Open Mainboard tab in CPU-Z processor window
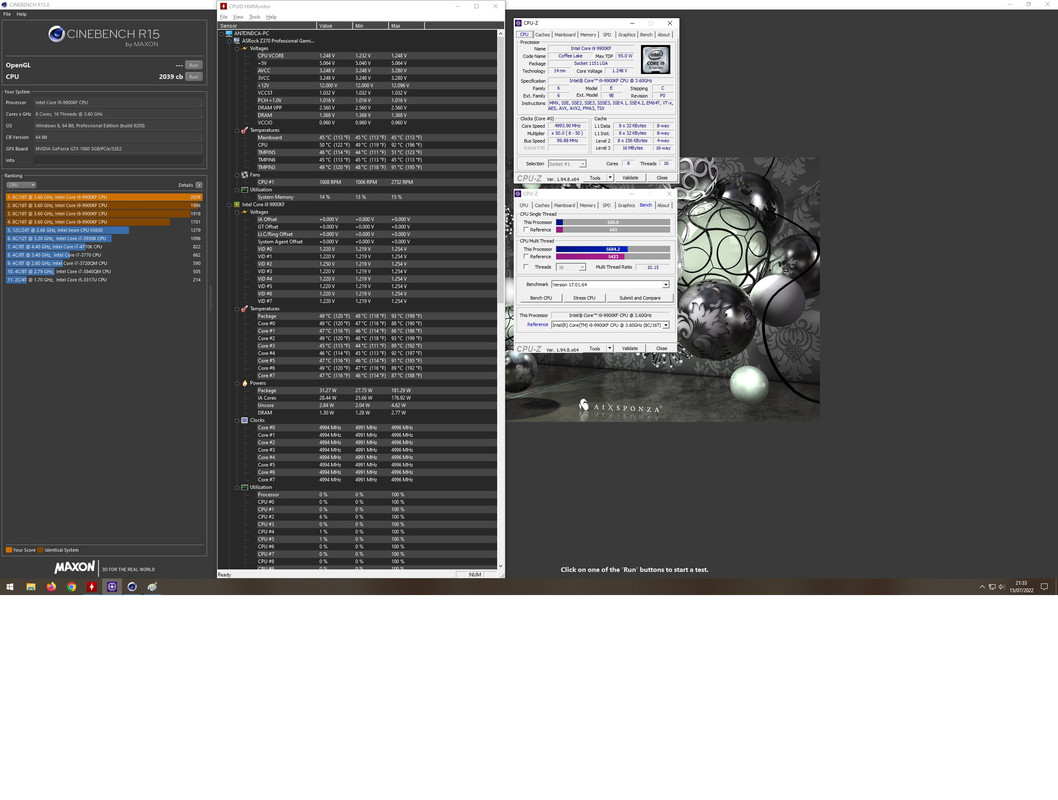Image resolution: width=1058 pixels, height=800 pixels. pyautogui.click(x=565, y=34)
